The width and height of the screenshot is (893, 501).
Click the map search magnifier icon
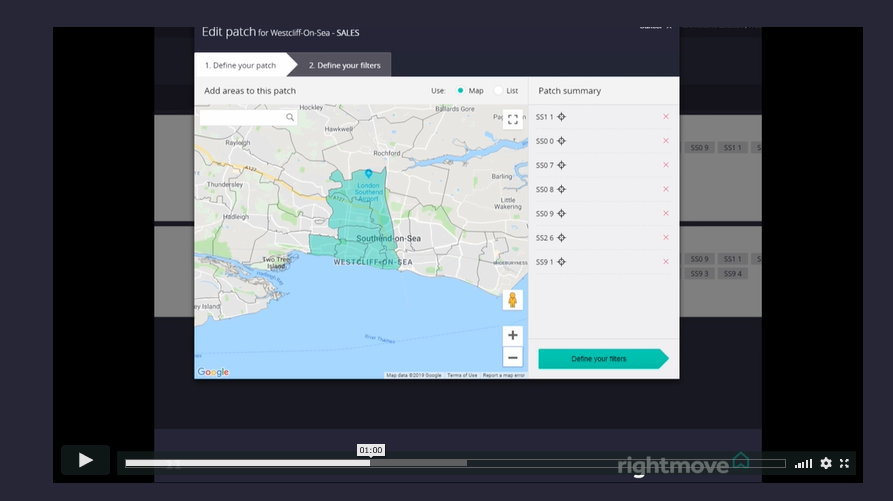coord(290,117)
